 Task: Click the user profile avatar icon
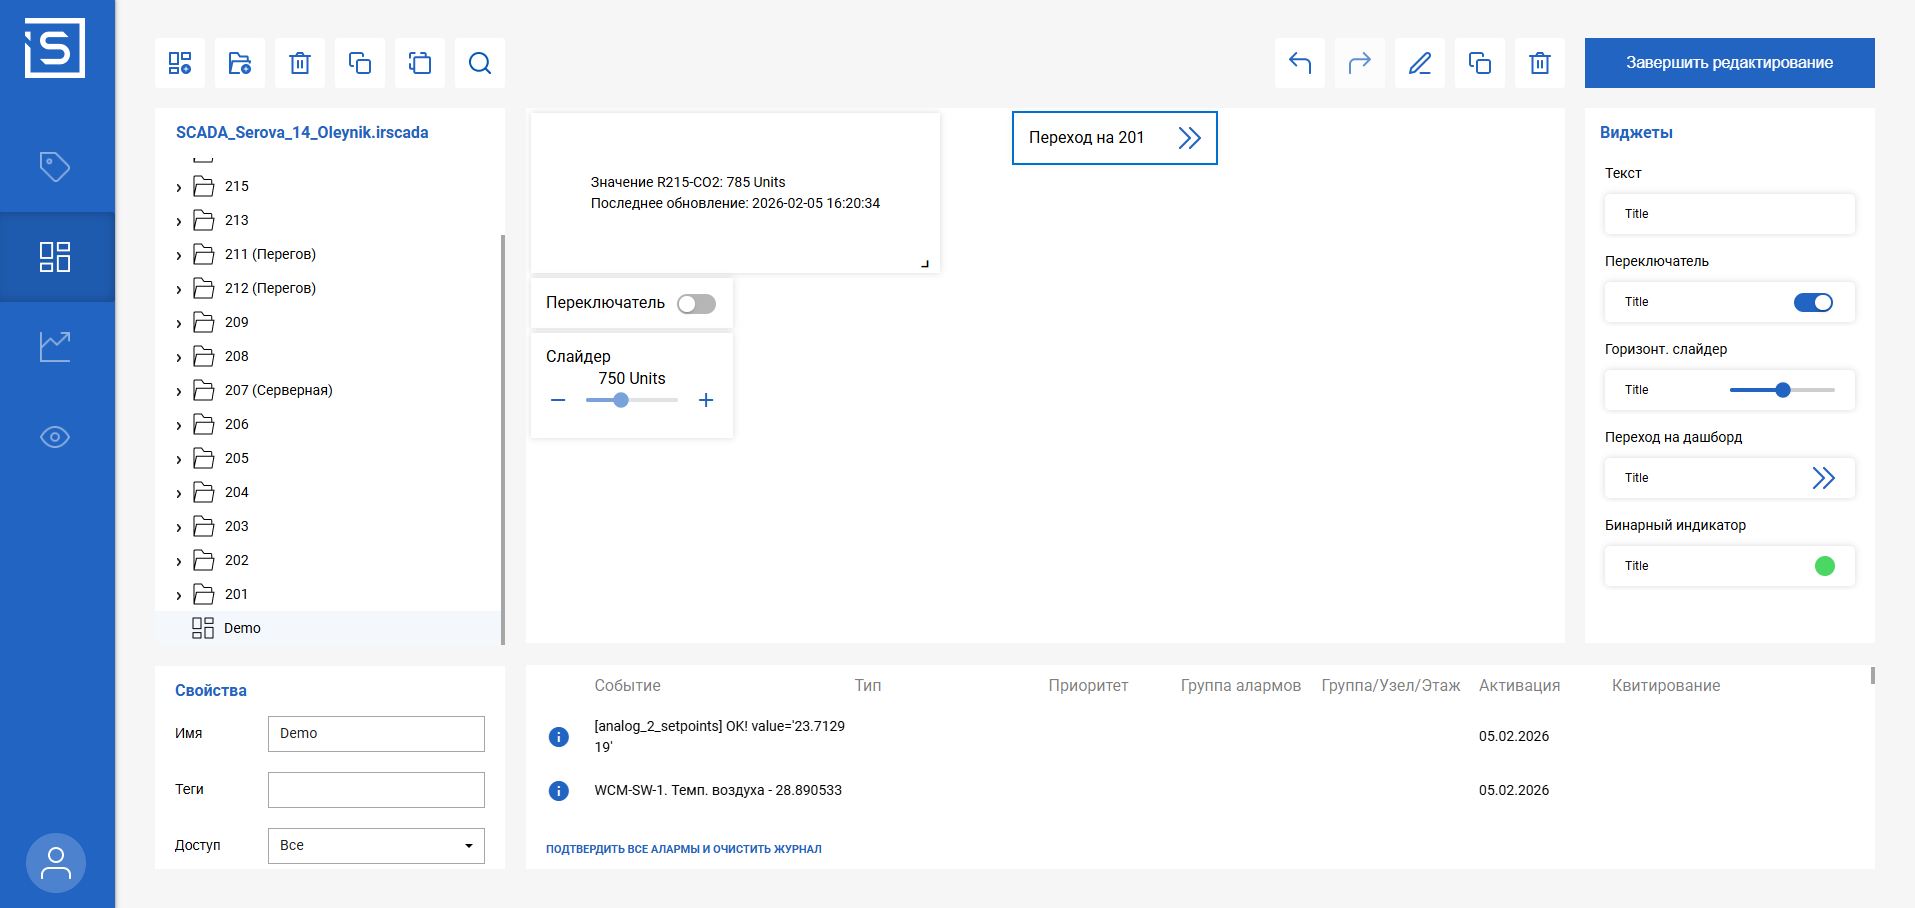click(x=55, y=863)
